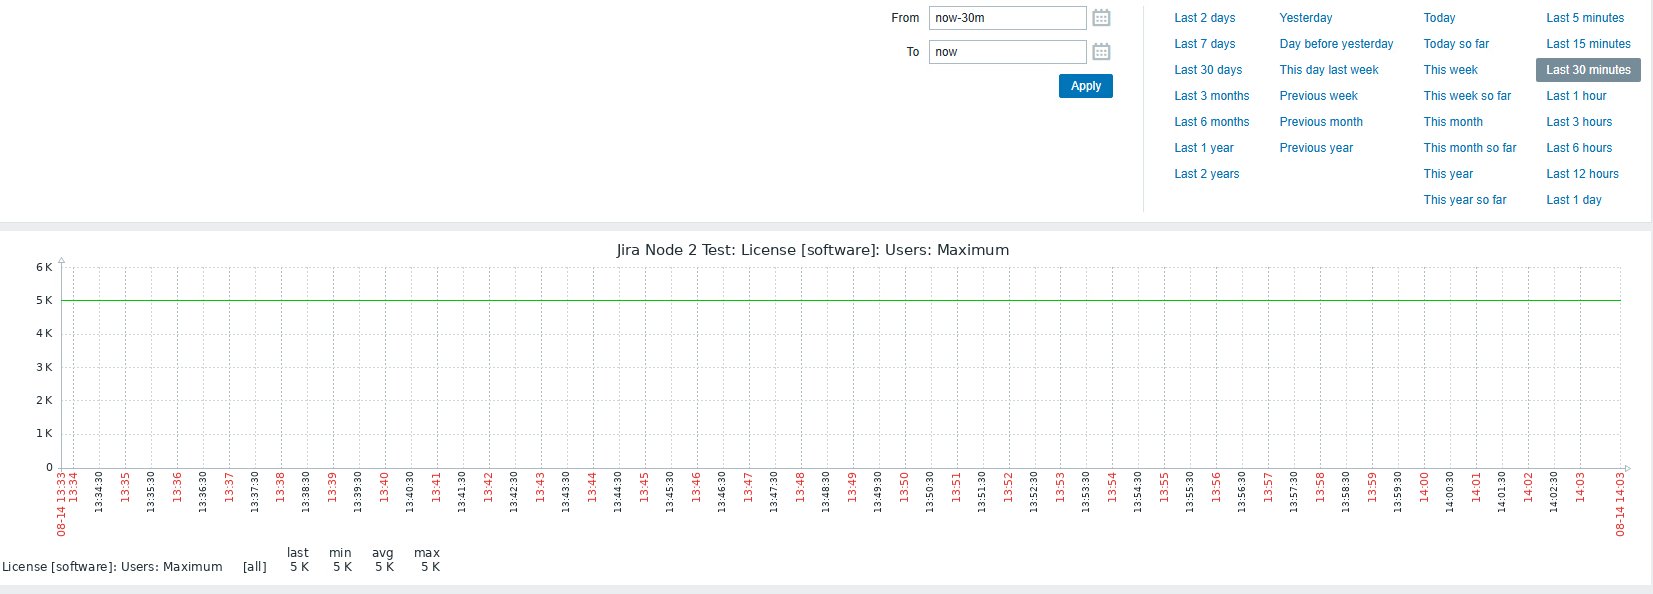Select the Last 5 minutes range
Viewport: 1653px width, 594px height.
click(x=1585, y=18)
